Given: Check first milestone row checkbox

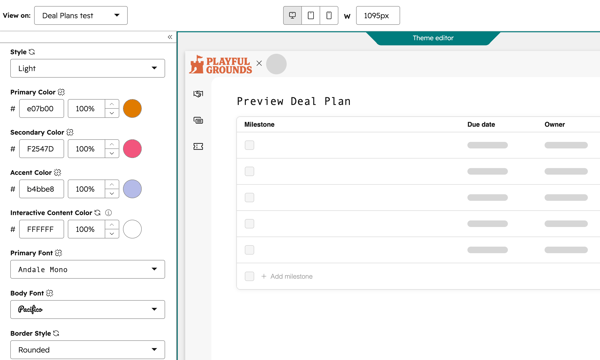Looking at the screenshot, I should coord(249,145).
